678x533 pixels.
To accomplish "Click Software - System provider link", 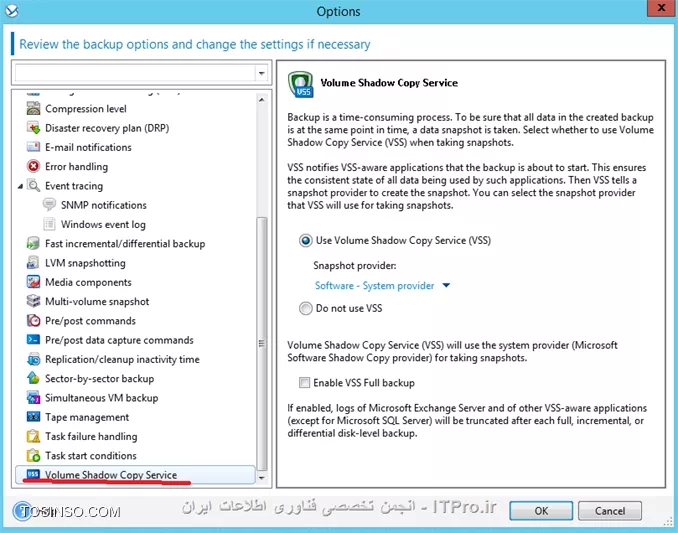I will pyautogui.click(x=374, y=285).
